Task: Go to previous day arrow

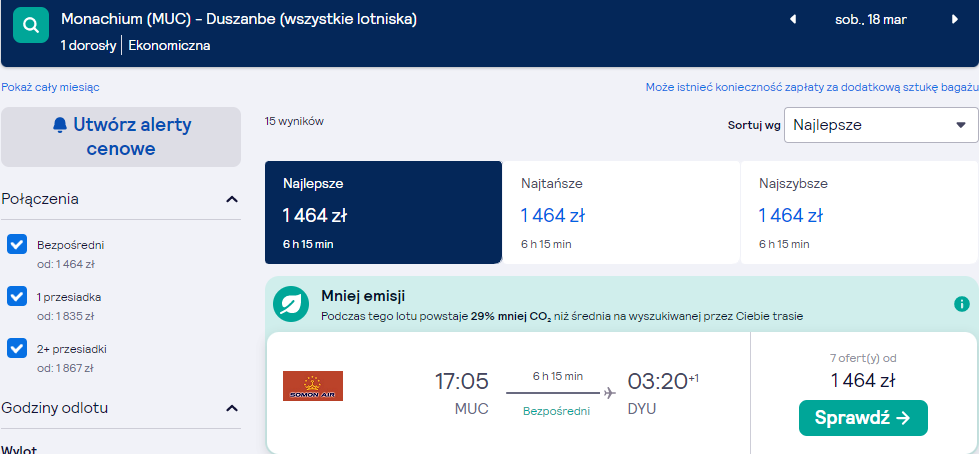Action: [793, 19]
